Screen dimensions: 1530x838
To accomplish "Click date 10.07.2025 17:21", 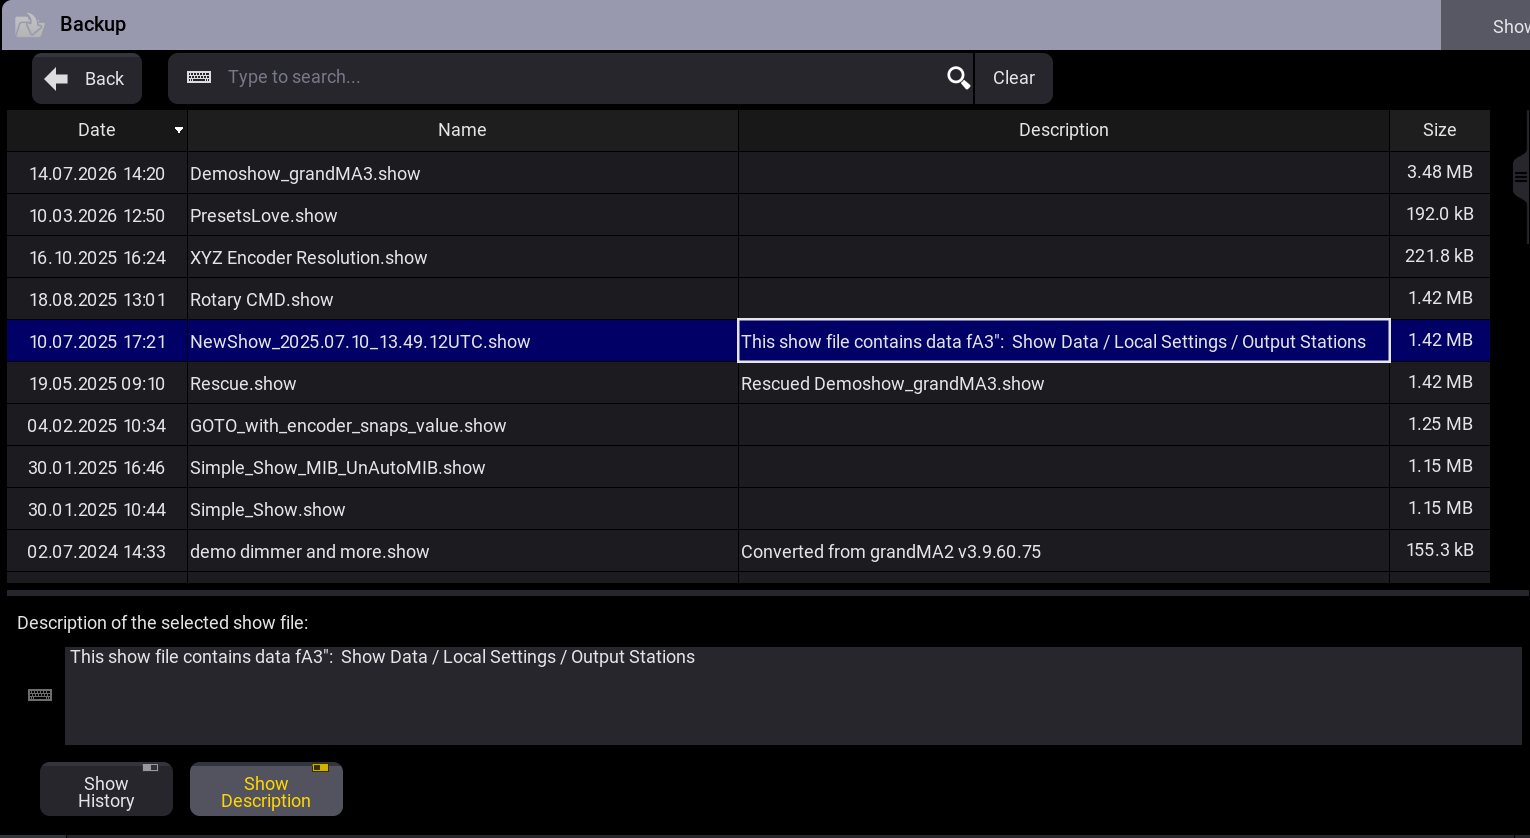I will (x=97, y=342).
